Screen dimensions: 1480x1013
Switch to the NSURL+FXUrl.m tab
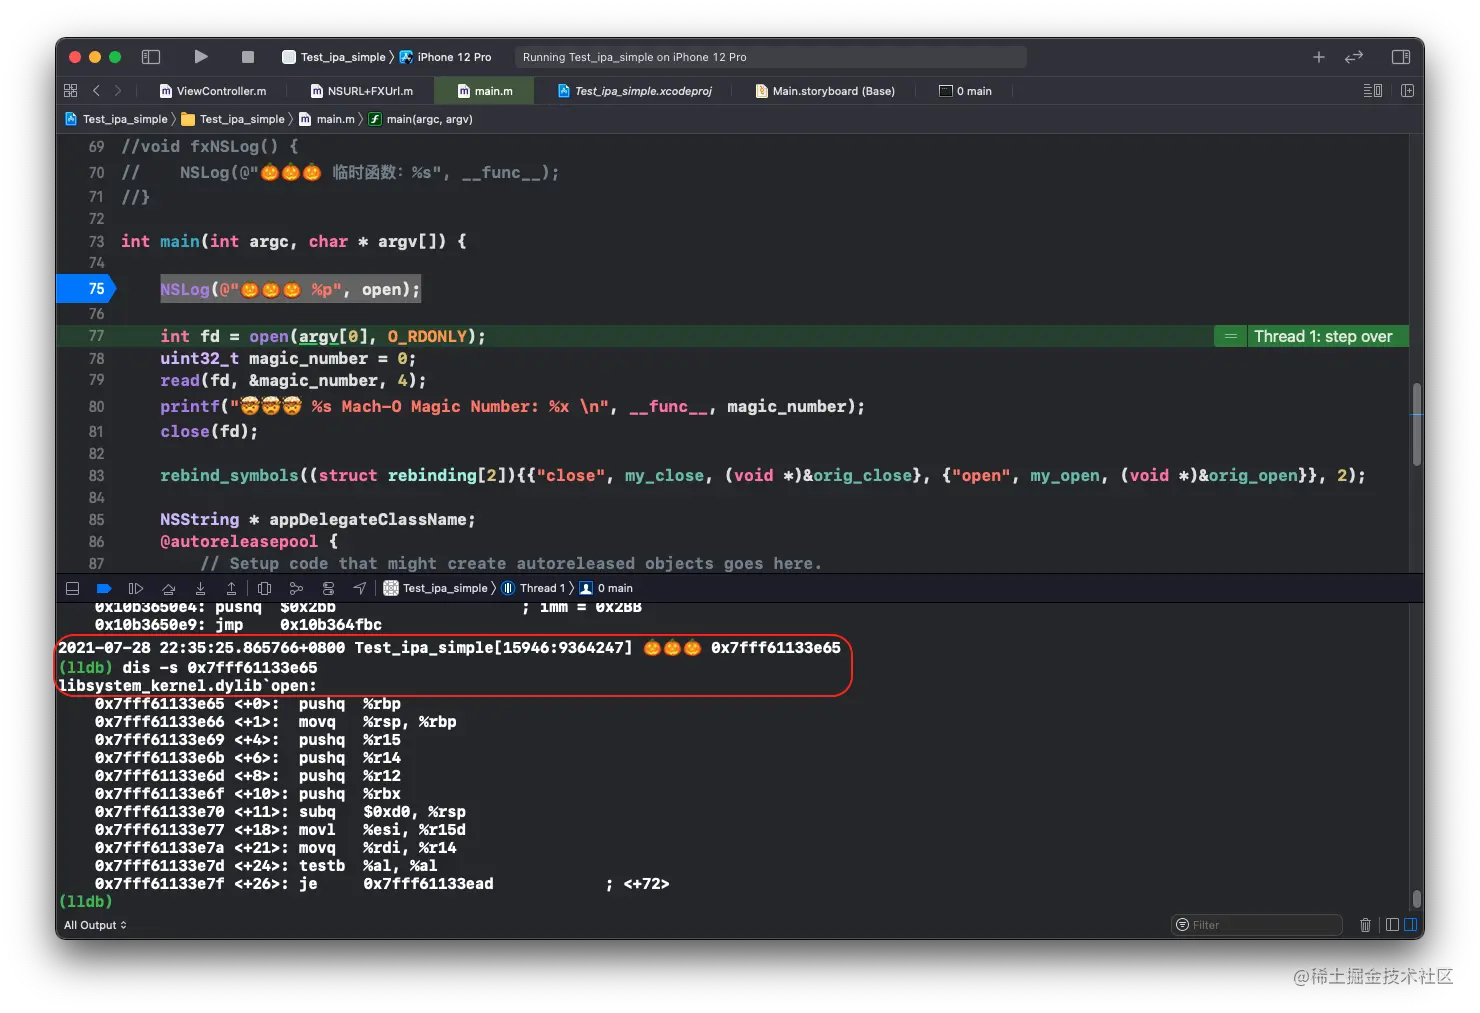(361, 91)
